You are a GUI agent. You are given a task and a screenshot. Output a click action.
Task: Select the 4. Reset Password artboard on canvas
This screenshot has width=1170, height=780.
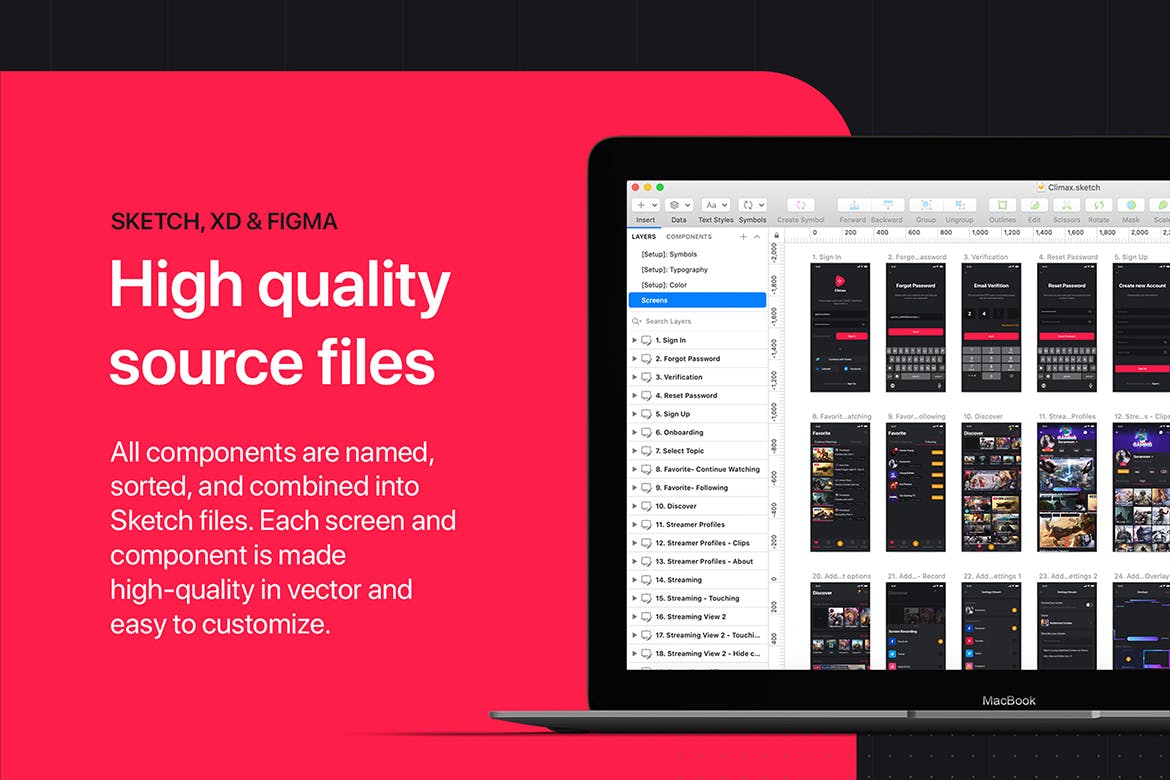tap(1067, 327)
